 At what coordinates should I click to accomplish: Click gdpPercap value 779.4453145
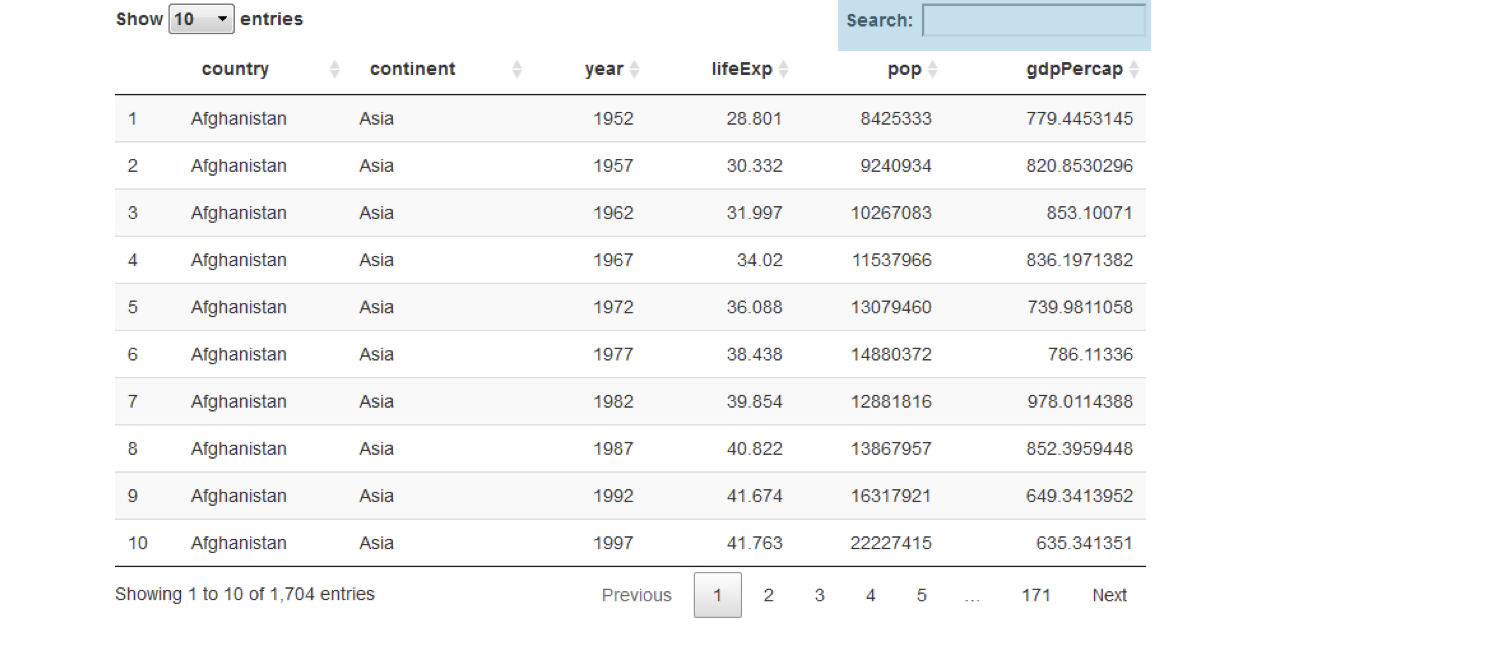coord(1079,118)
